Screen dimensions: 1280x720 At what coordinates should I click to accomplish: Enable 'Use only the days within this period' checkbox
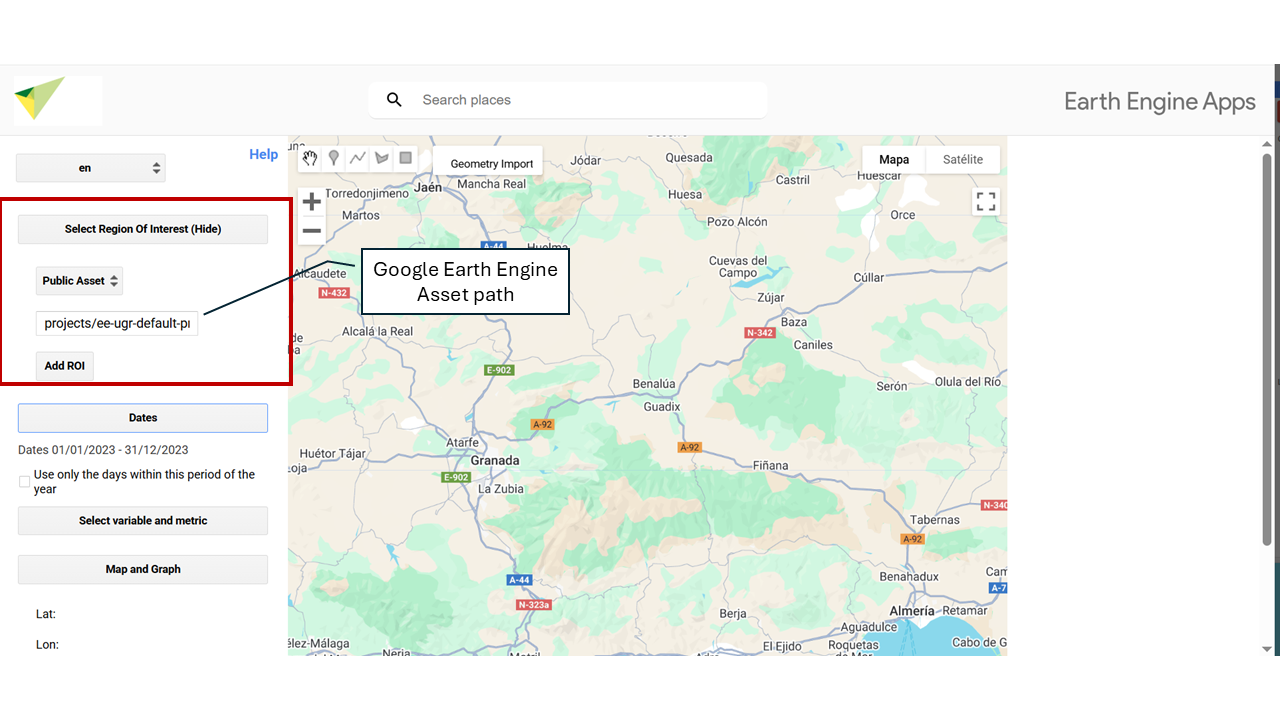click(24, 482)
